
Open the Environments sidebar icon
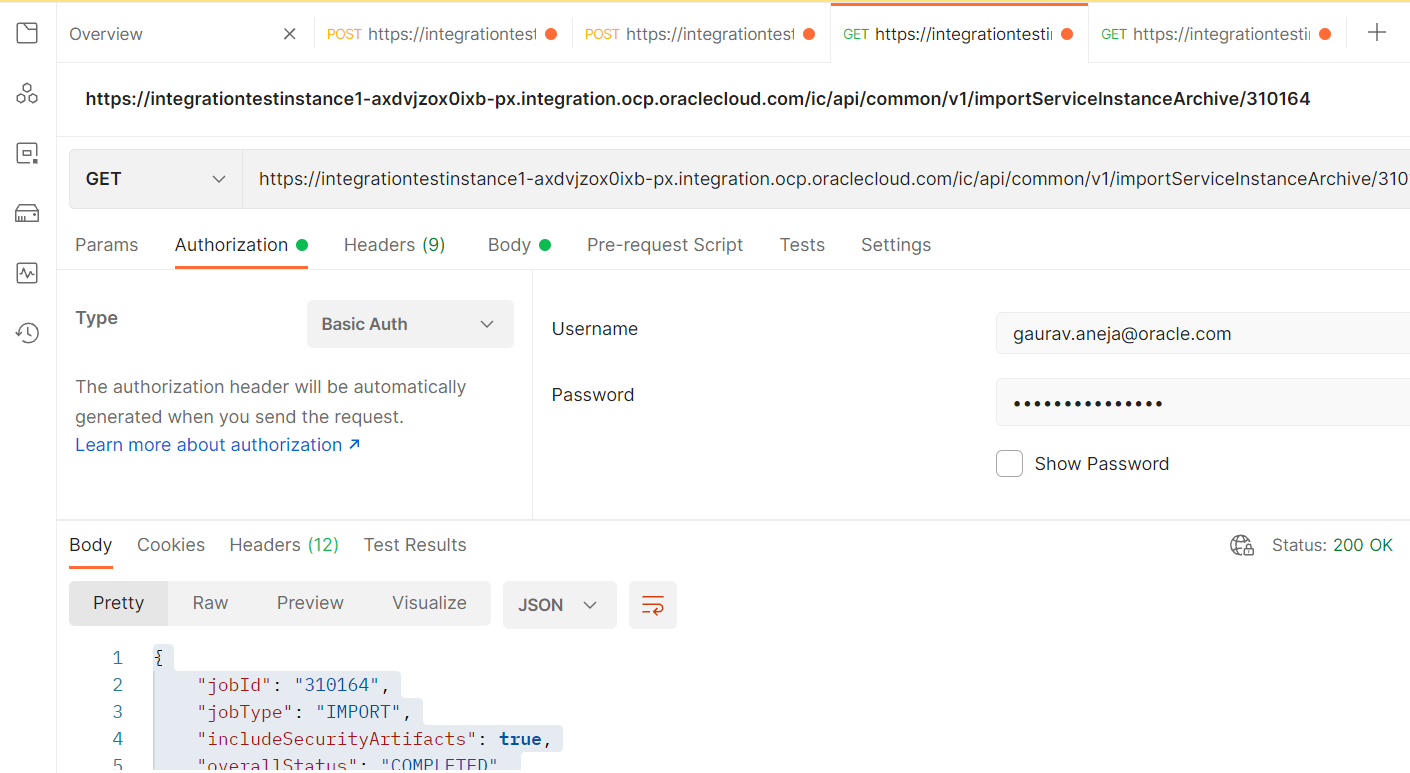[27, 152]
